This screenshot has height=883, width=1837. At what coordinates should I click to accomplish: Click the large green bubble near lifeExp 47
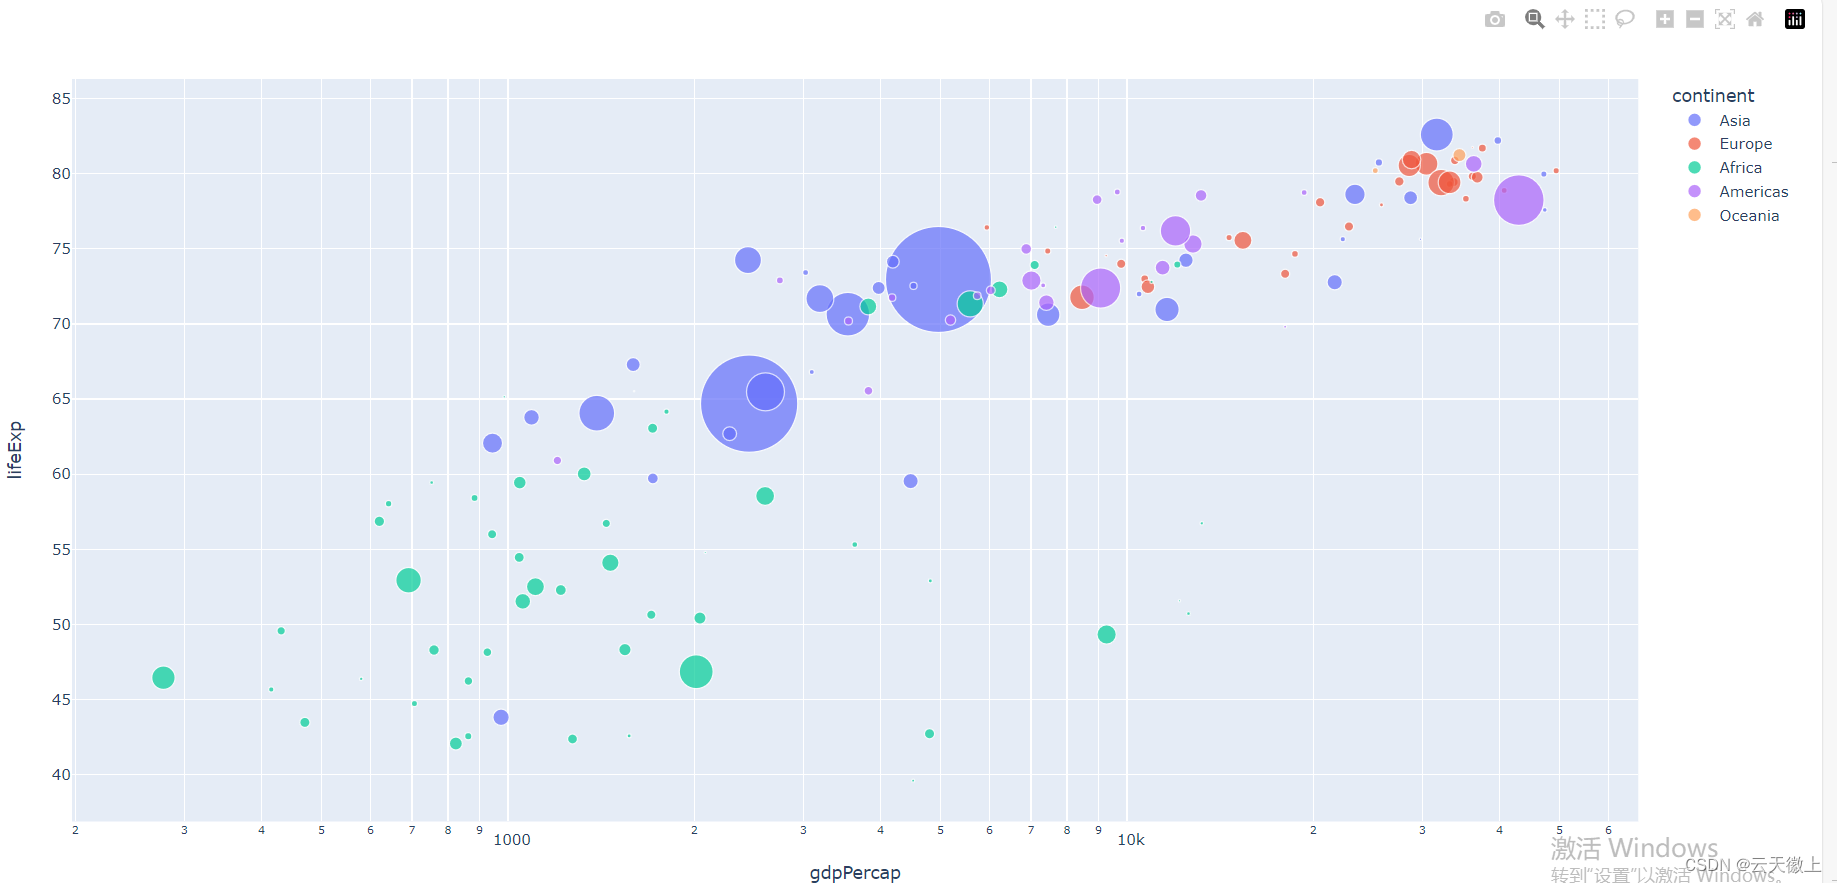click(x=696, y=672)
